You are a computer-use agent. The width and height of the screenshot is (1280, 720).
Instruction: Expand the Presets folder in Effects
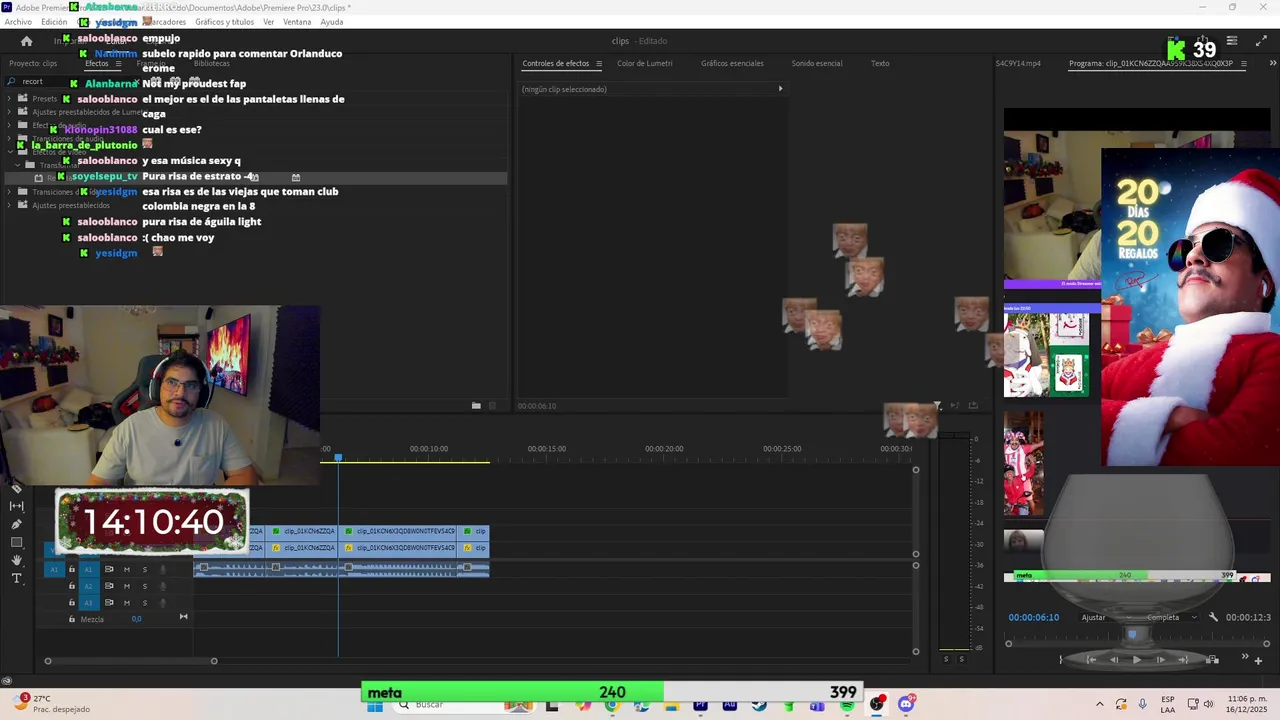(x=10, y=99)
